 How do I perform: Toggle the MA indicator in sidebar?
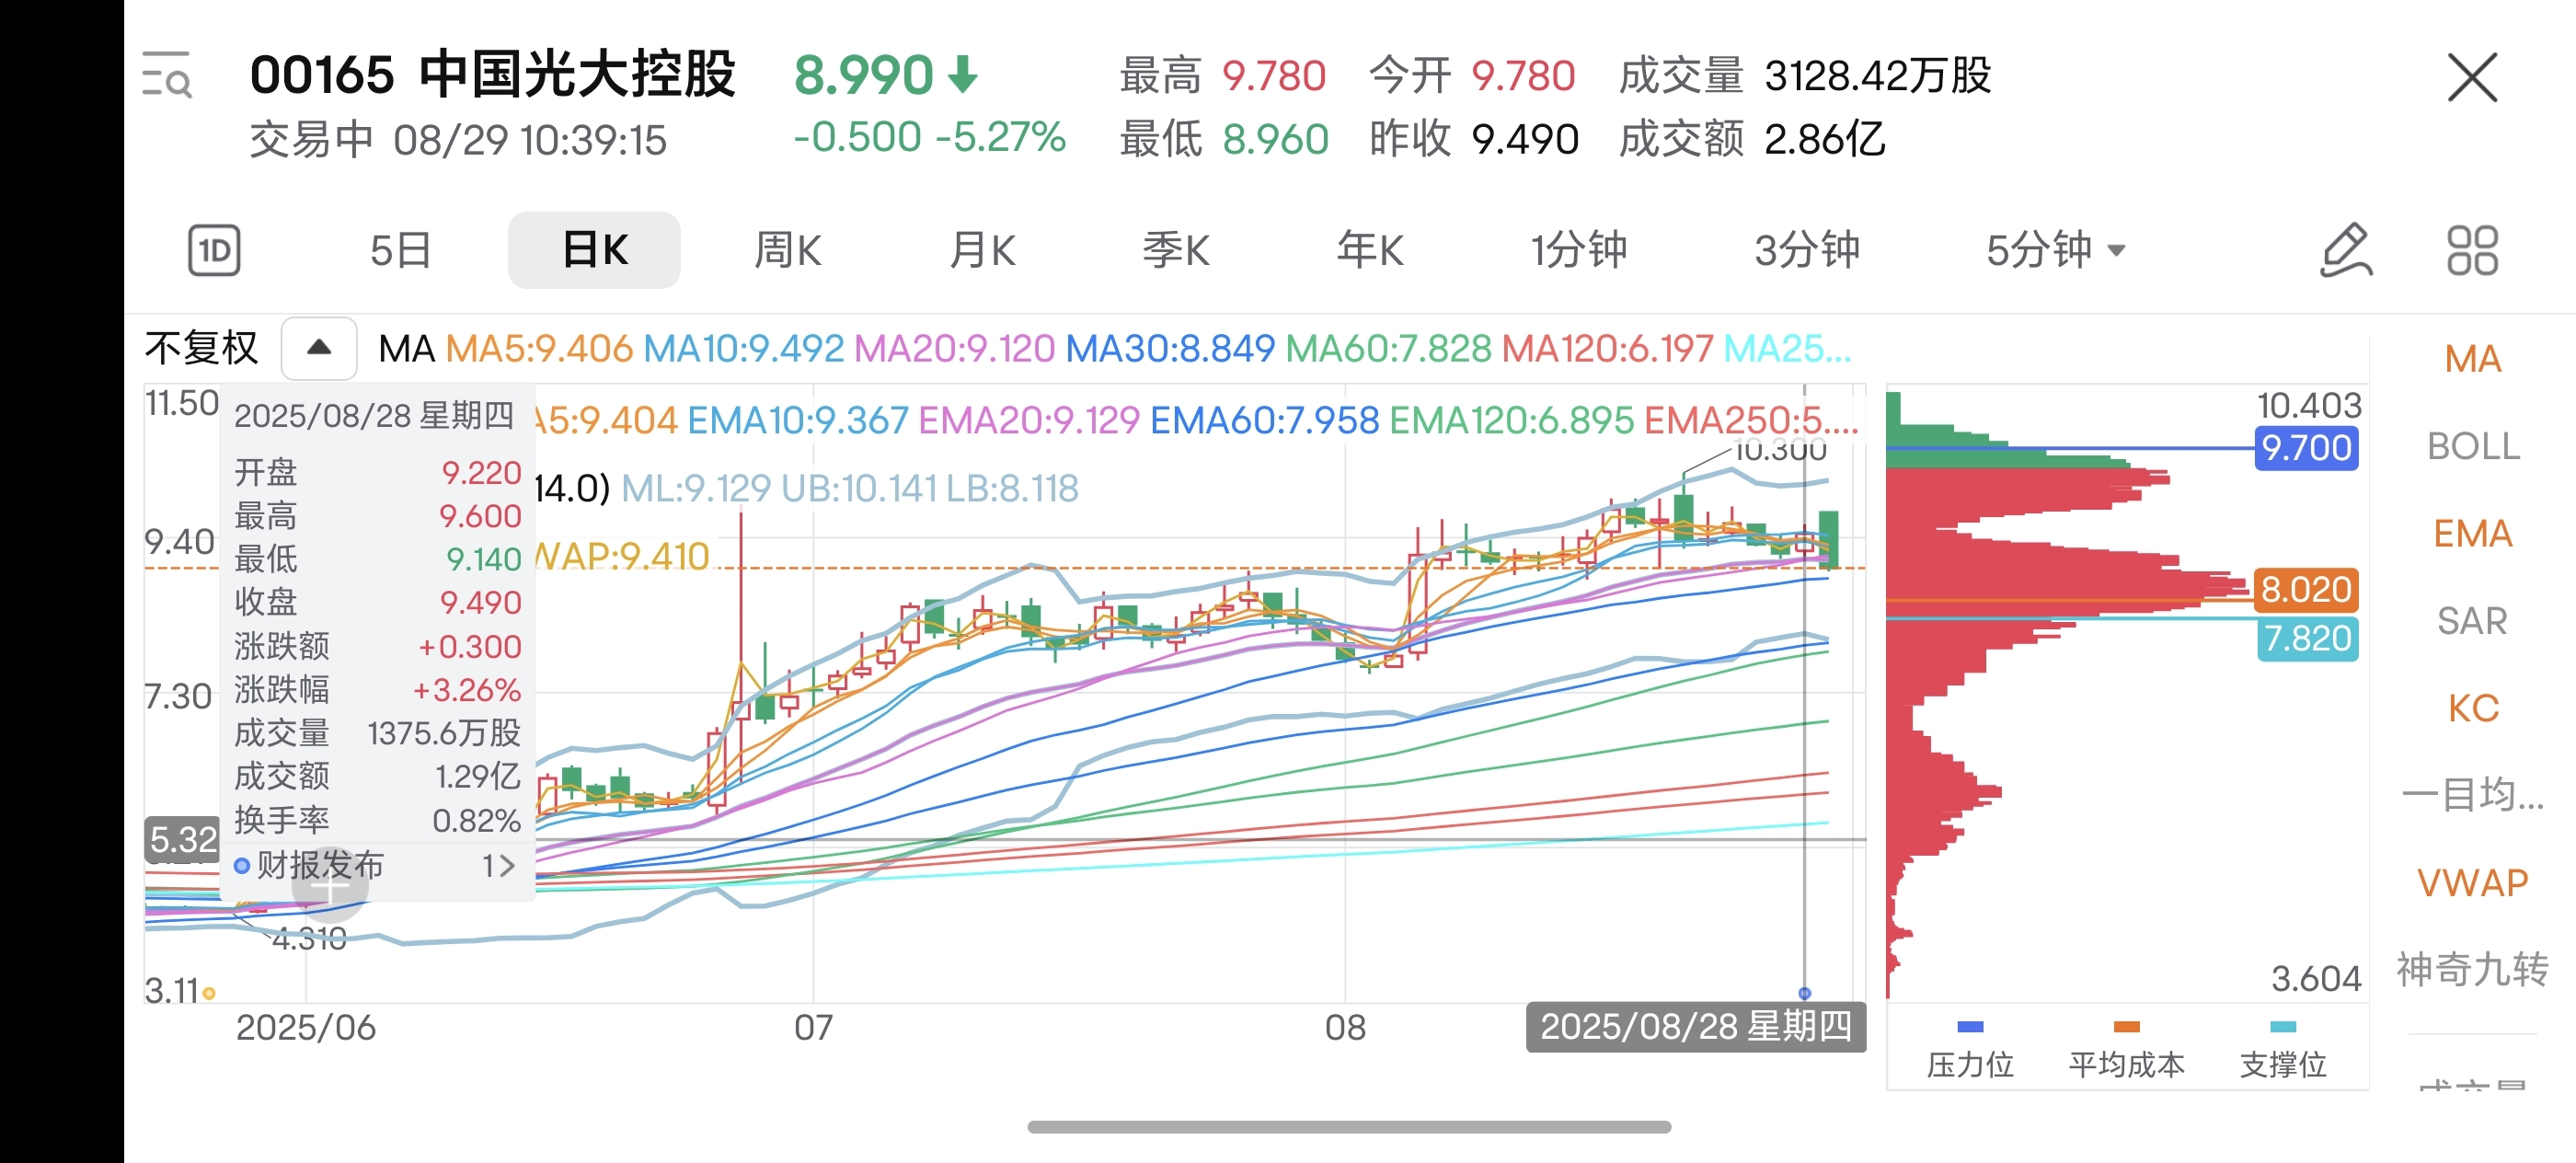(x=2472, y=359)
